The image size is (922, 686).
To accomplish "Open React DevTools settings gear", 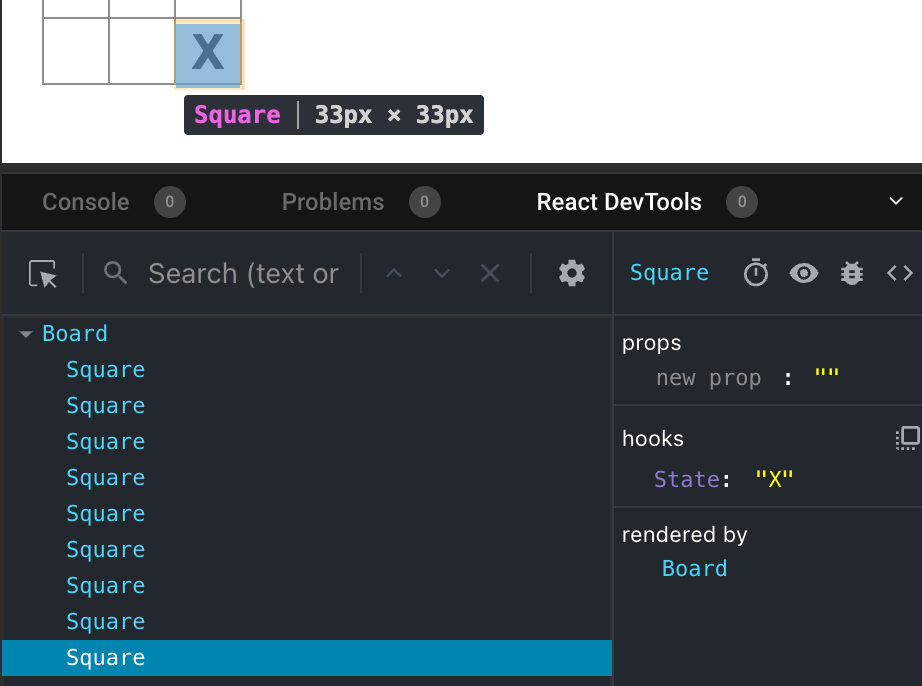I will click(571, 273).
